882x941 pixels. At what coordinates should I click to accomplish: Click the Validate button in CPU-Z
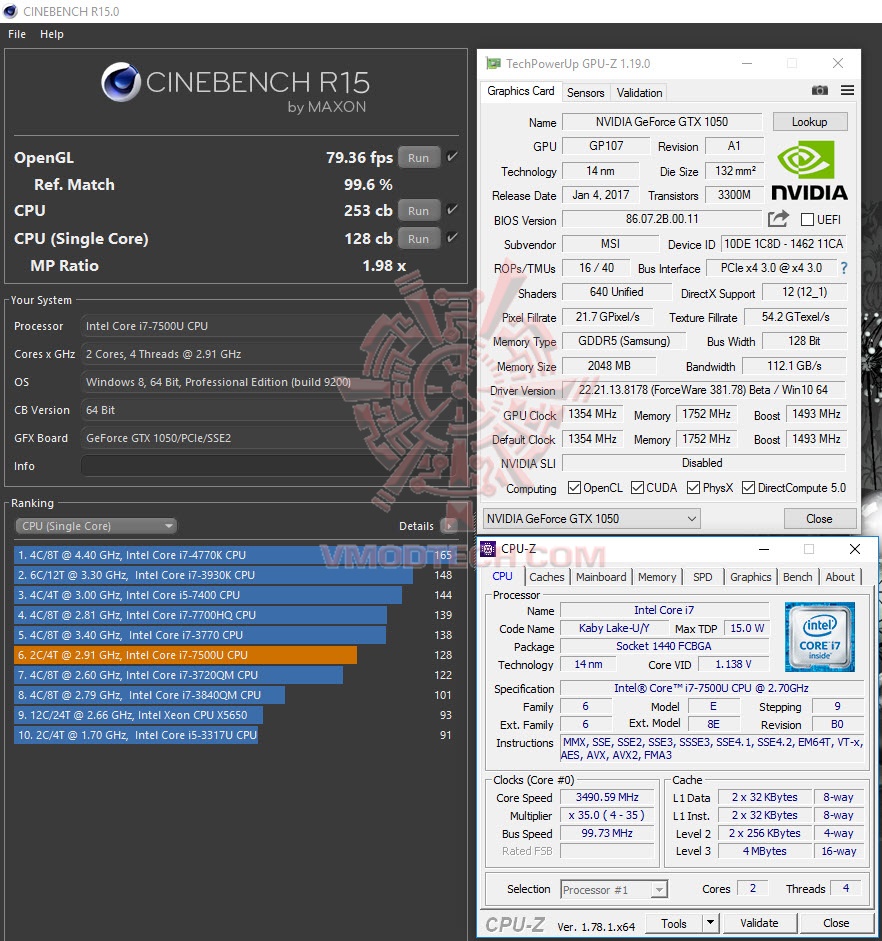[760, 923]
